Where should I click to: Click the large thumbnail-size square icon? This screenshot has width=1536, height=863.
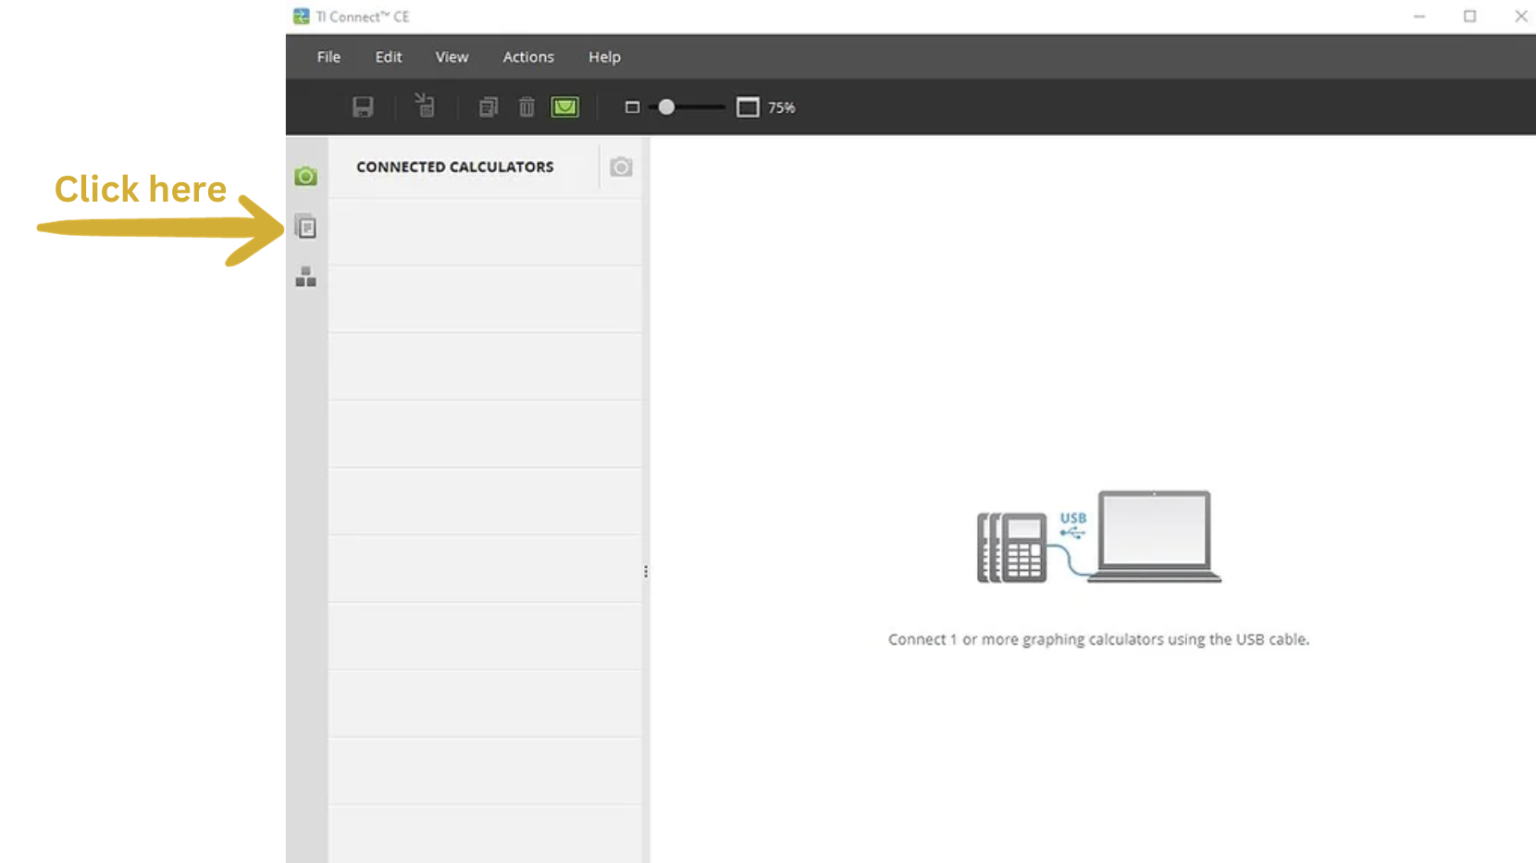point(747,106)
